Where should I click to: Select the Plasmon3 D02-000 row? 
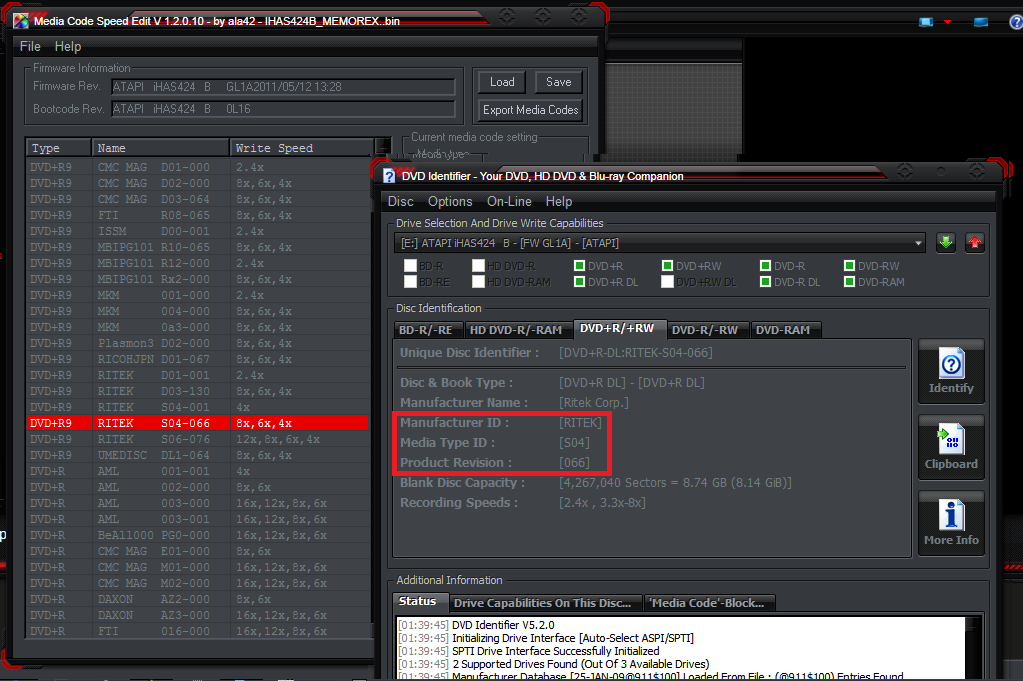(x=198, y=343)
